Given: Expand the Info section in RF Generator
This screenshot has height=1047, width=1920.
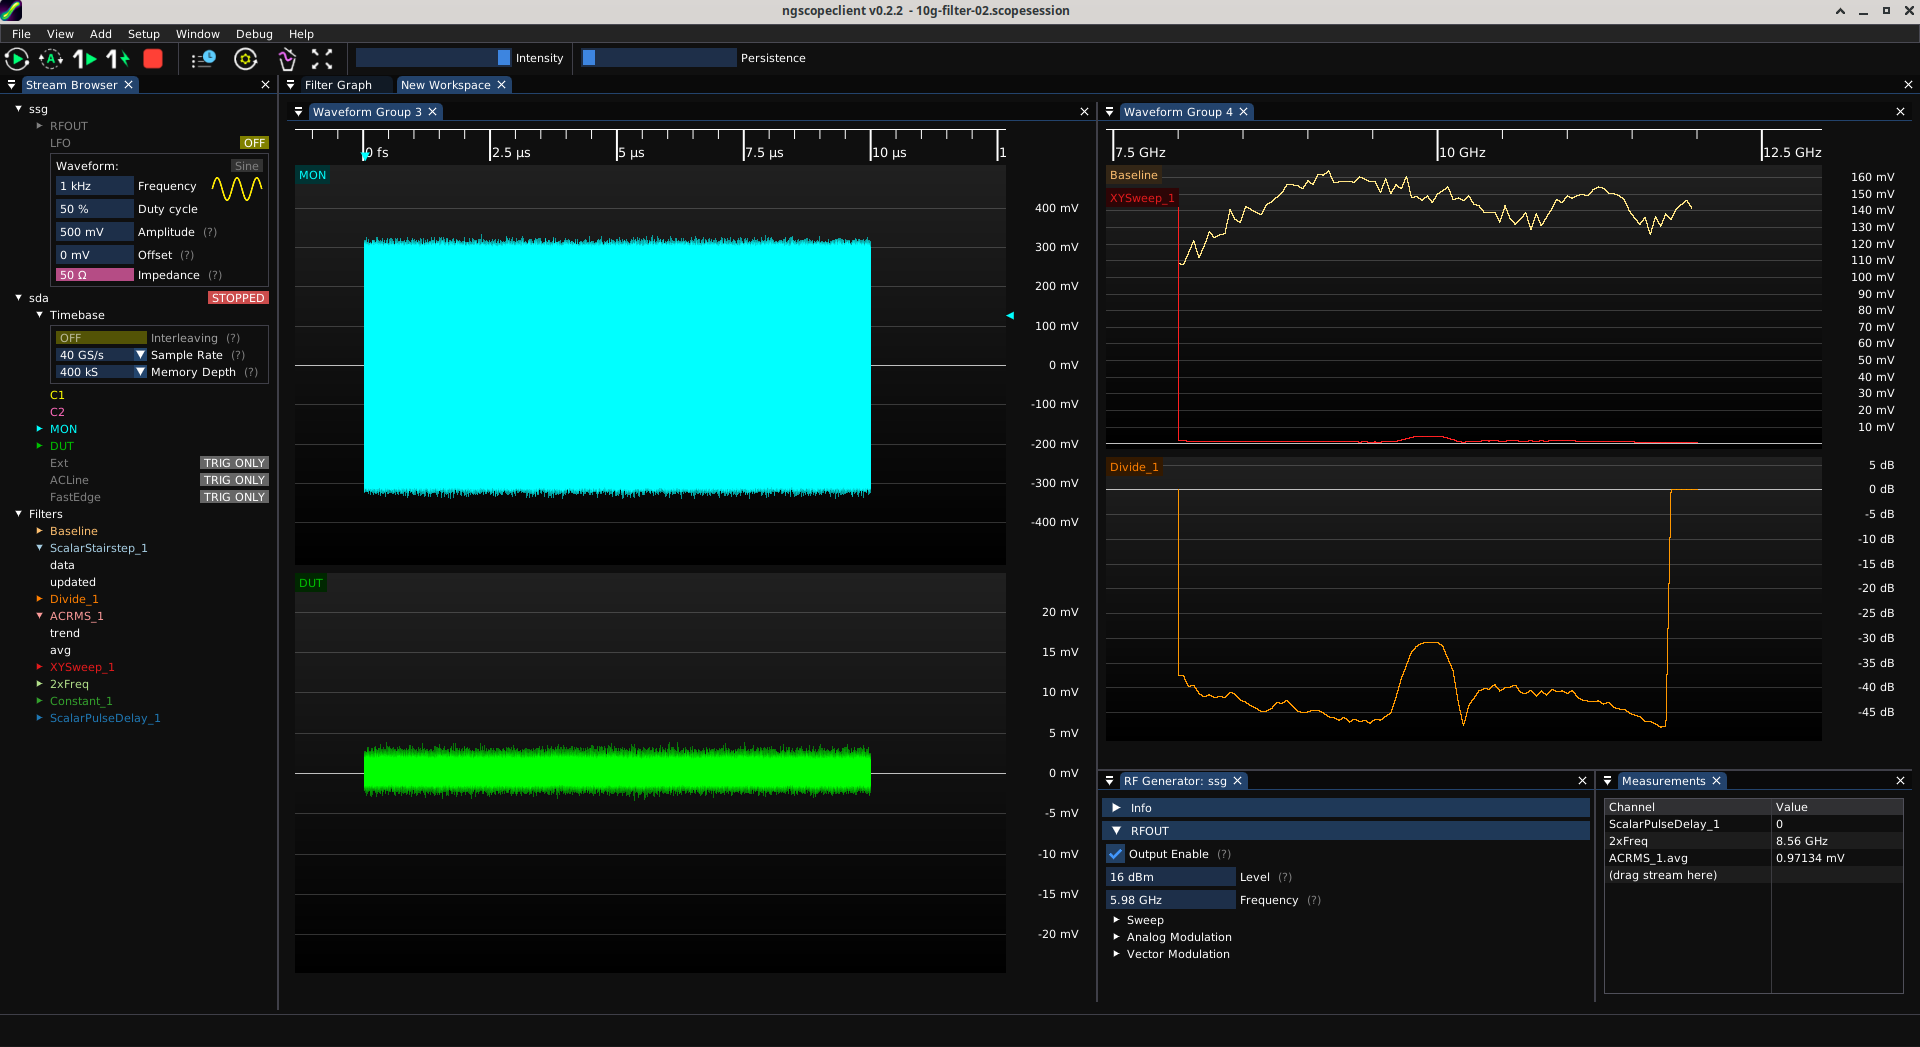Looking at the screenshot, I should (1345, 808).
